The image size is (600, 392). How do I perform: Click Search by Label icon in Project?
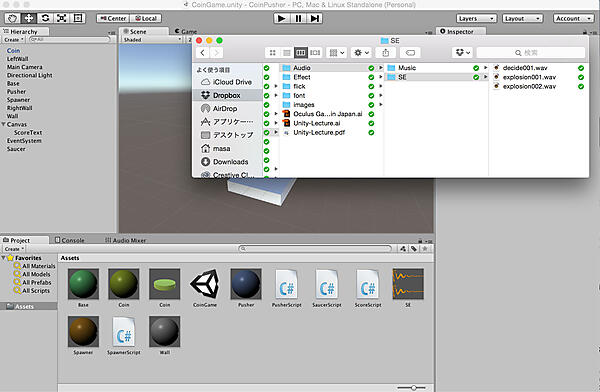click(414, 249)
